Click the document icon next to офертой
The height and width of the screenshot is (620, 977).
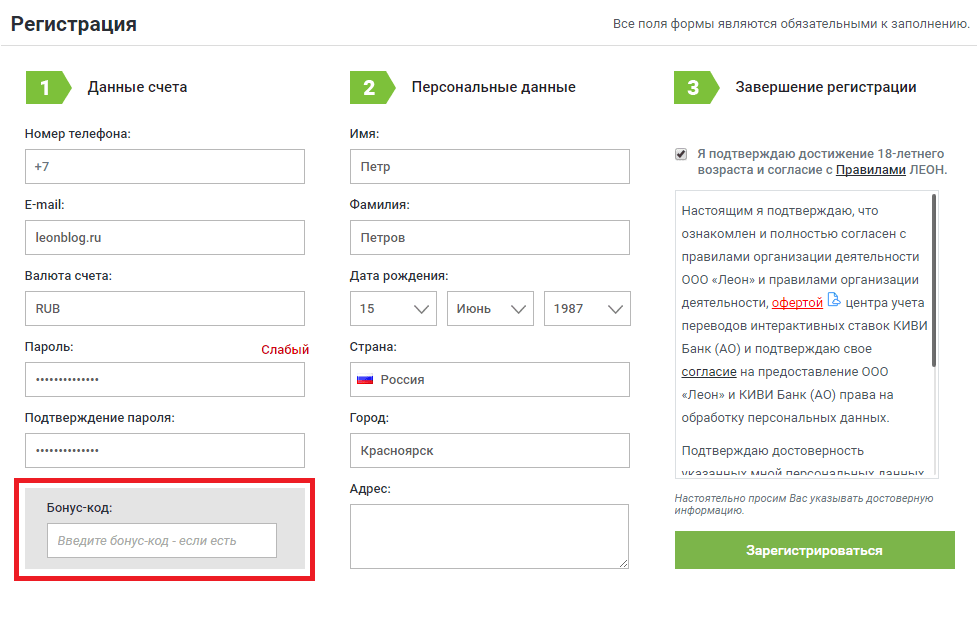click(x=834, y=300)
